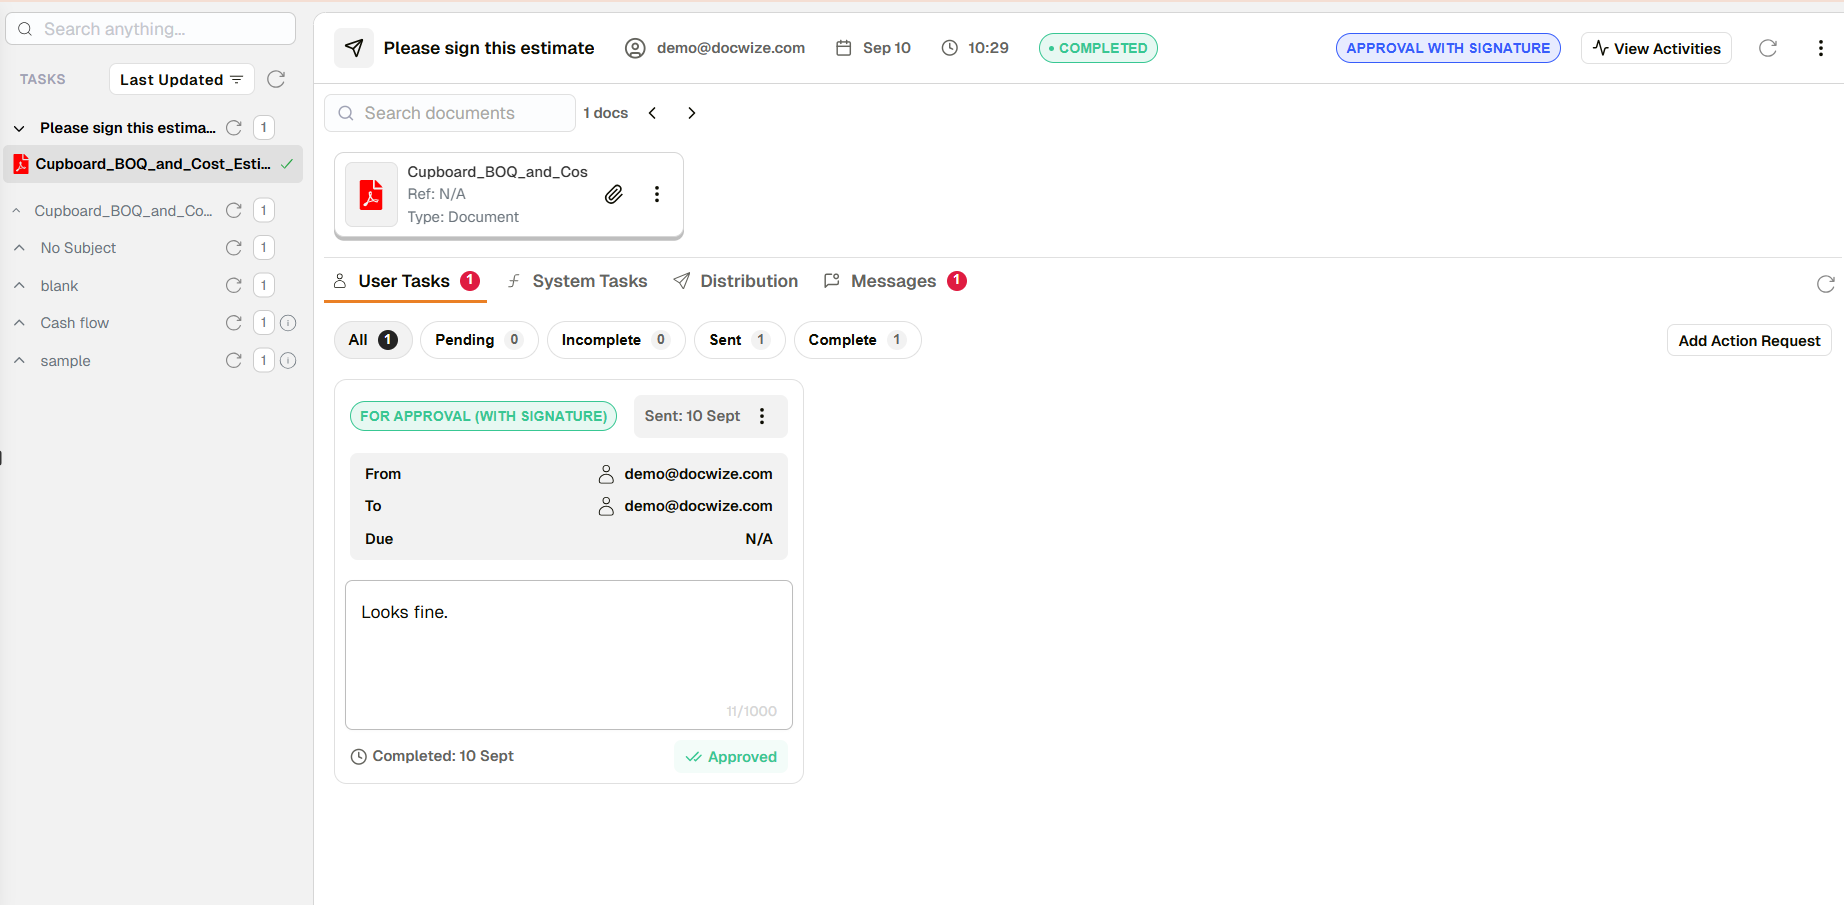Viewport: 1844px width, 905px height.
Task: Click the calendar icon beside Sep 10
Action: (x=843, y=47)
